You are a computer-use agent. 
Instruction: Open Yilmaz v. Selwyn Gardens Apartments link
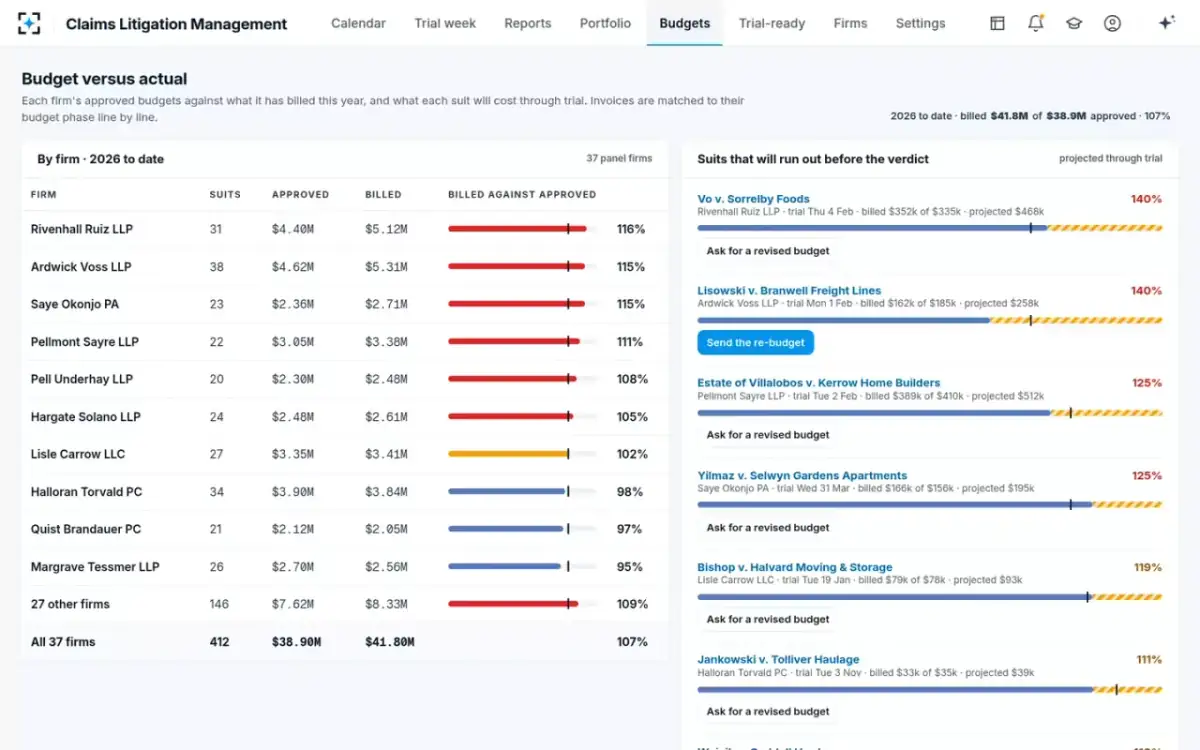click(x=802, y=475)
